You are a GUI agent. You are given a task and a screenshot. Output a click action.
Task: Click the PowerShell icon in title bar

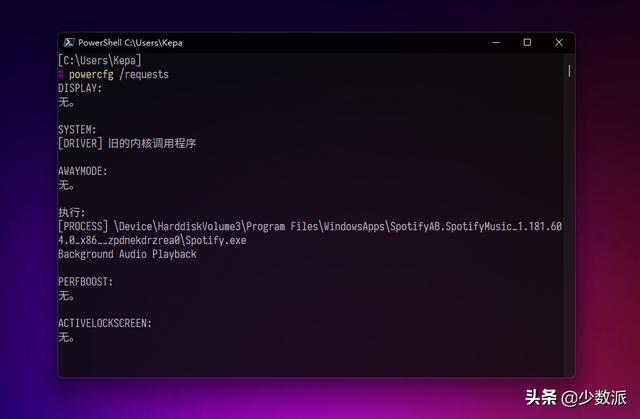(x=69, y=42)
